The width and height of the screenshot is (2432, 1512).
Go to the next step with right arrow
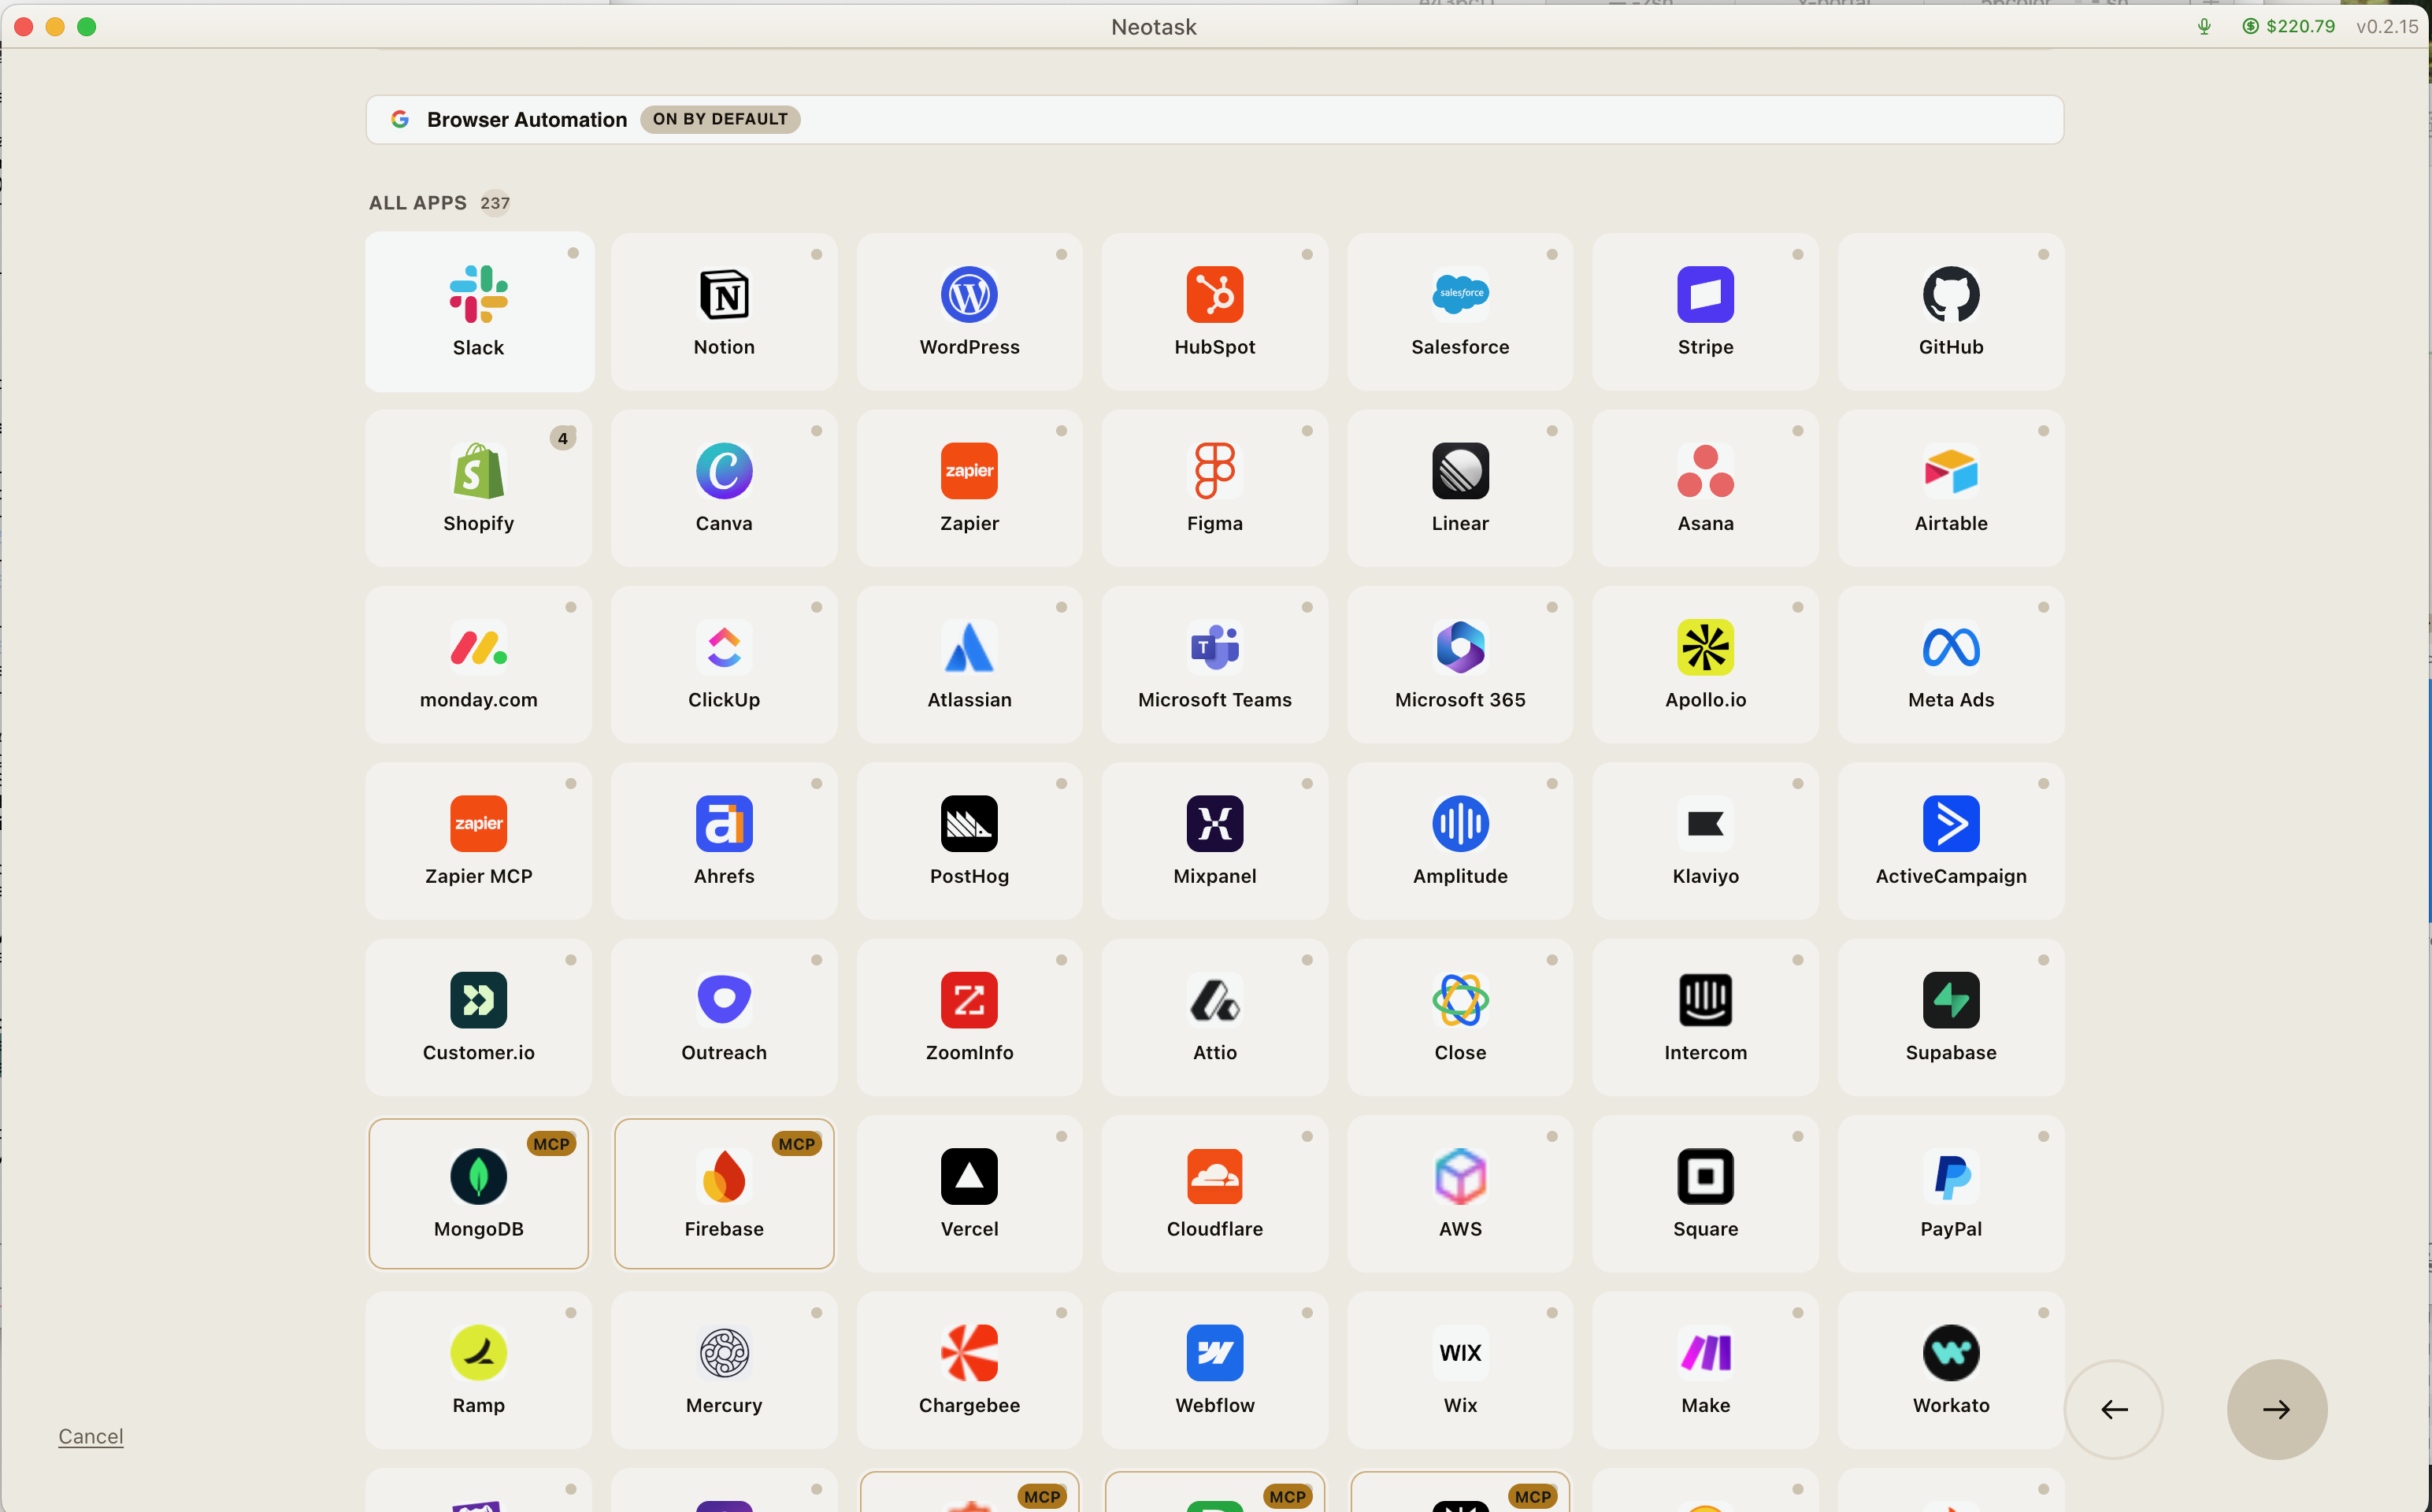tap(2277, 1409)
